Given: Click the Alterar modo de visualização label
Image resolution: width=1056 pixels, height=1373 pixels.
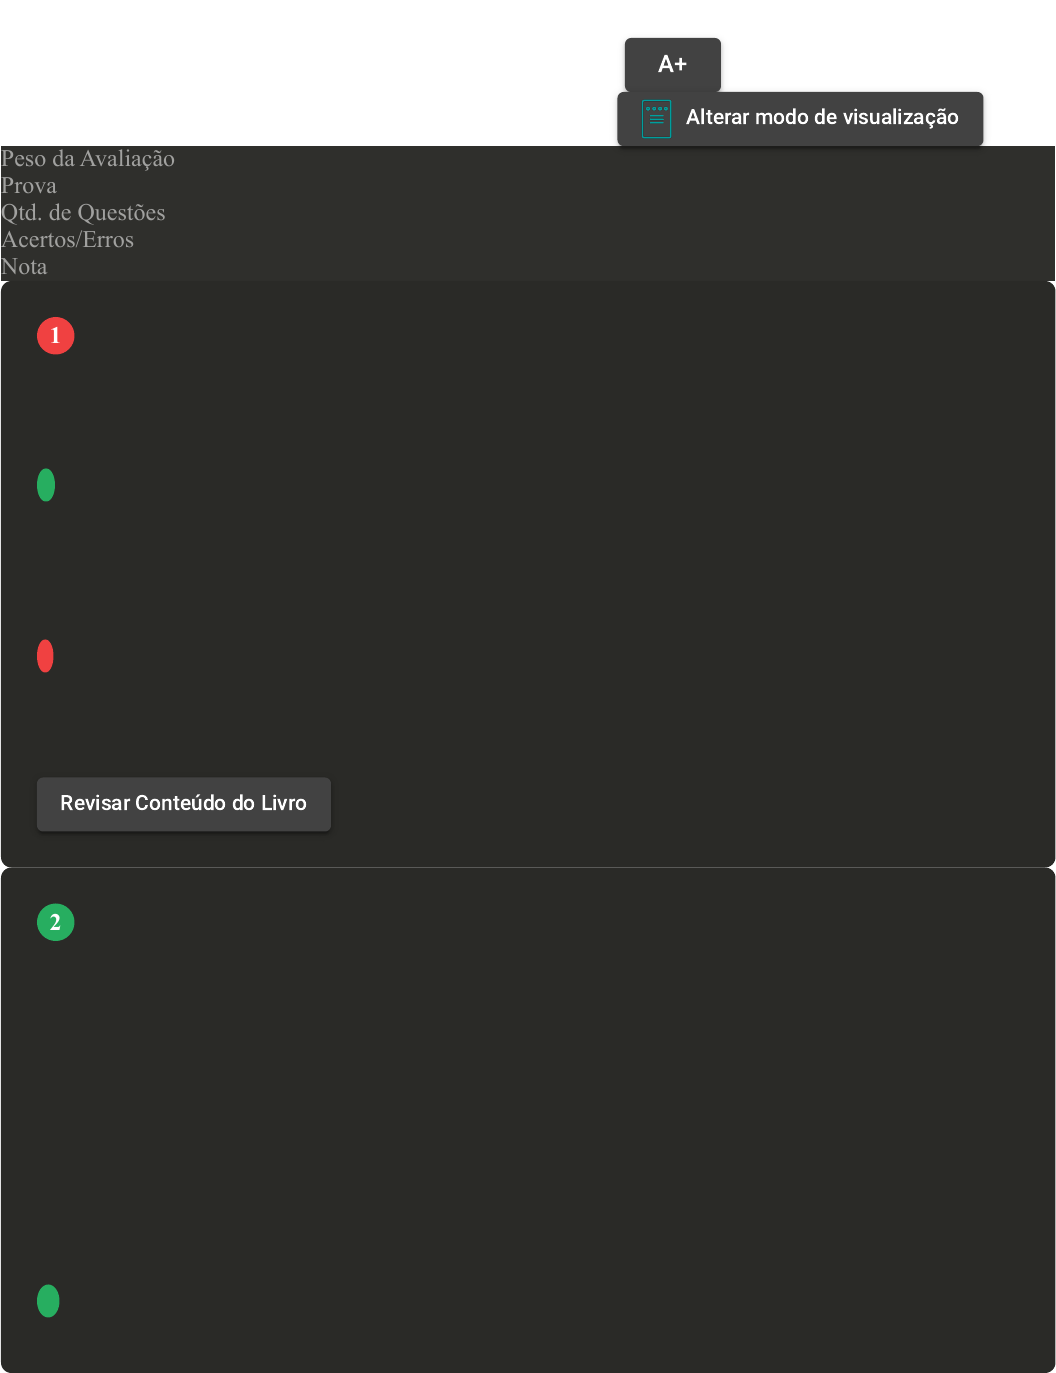Looking at the screenshot, I should [x=822, y=118].
